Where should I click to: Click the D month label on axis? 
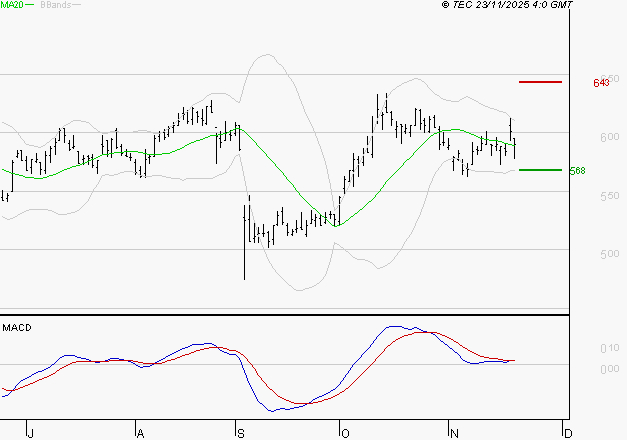click(x=568, y=433)
